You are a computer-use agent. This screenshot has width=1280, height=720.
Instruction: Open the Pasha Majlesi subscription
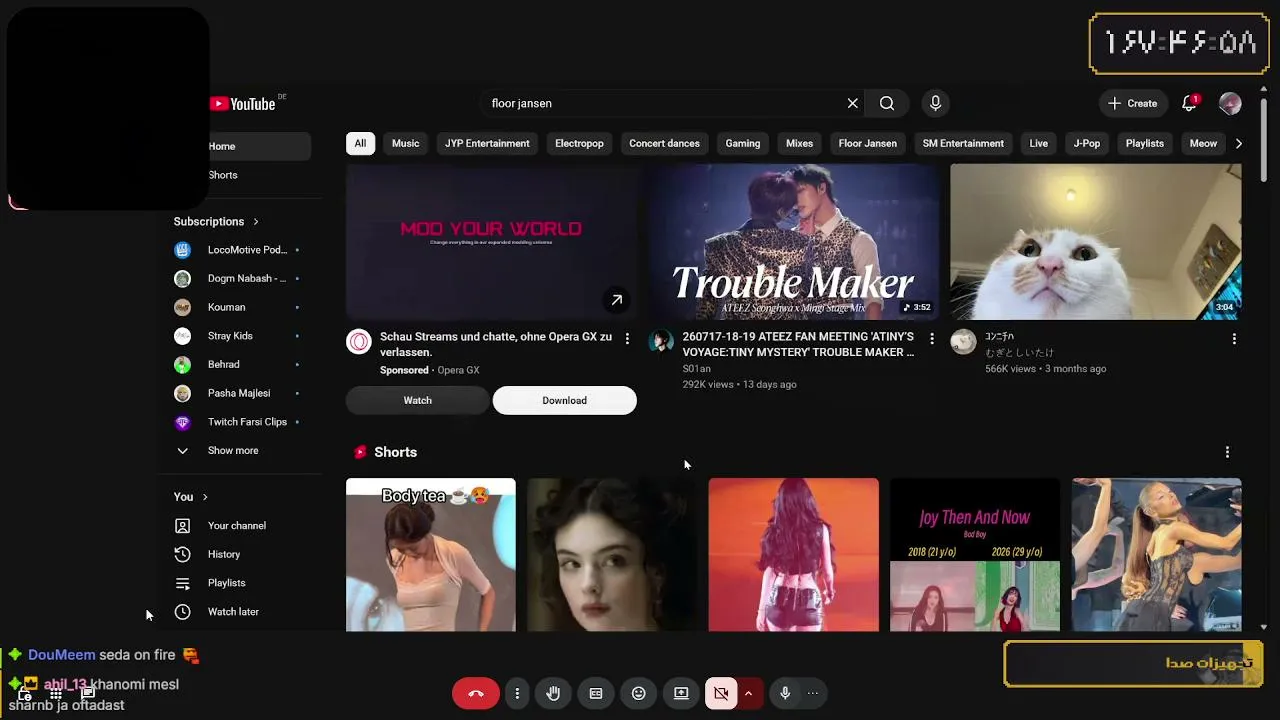[x=238, y=393]
